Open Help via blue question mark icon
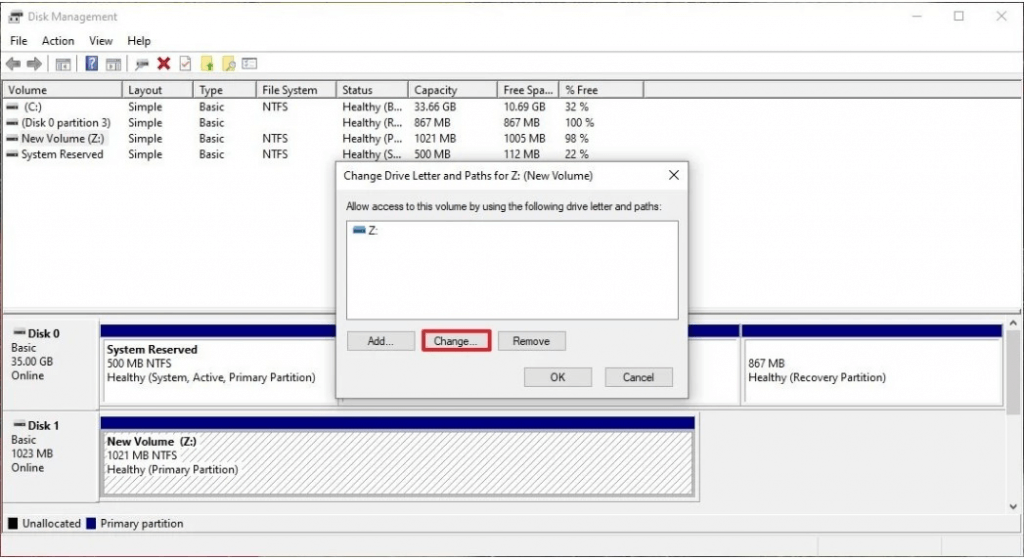 (92, 63)
